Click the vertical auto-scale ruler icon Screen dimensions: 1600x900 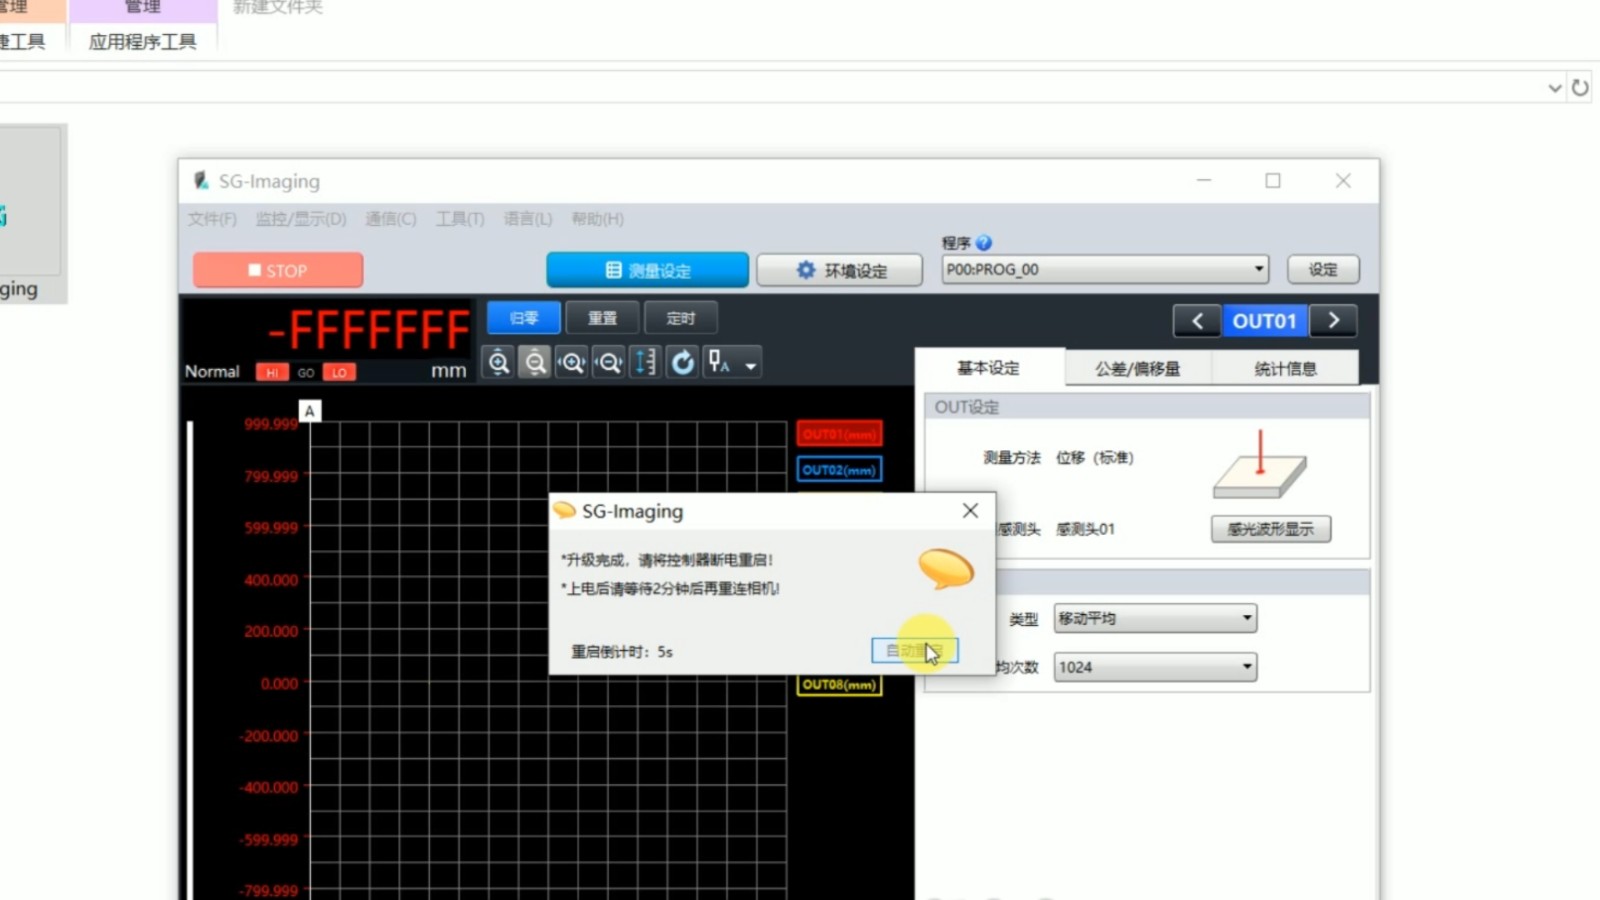pos(646,362)
